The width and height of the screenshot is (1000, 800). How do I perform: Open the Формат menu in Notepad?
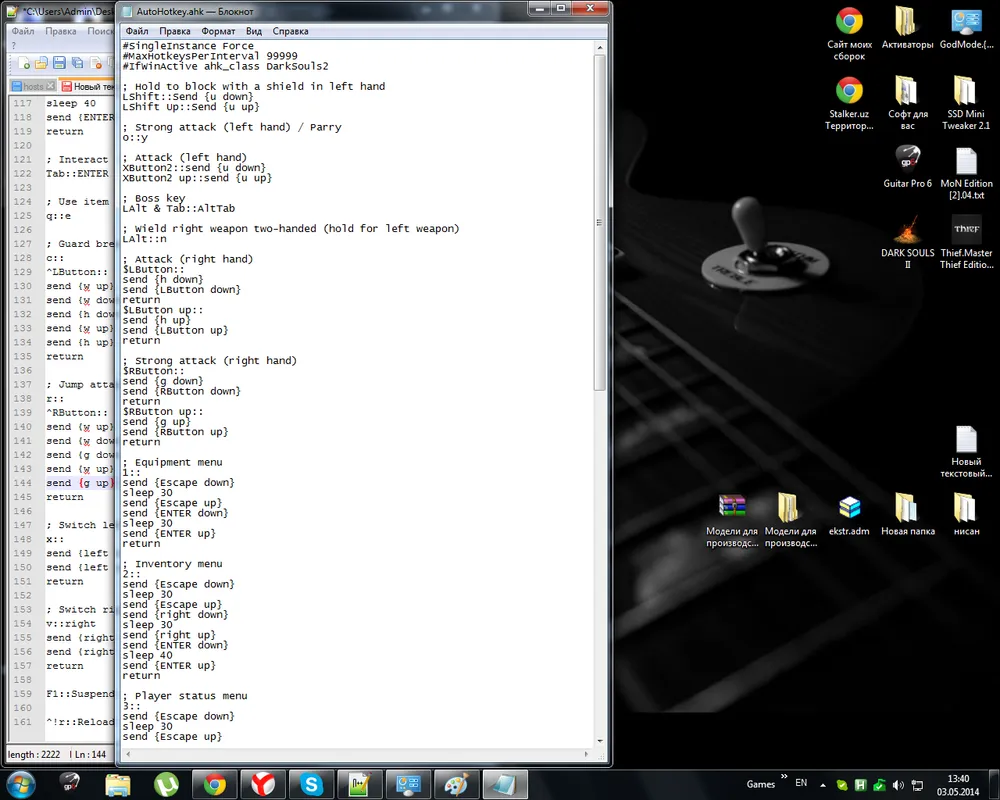(218, 32)
